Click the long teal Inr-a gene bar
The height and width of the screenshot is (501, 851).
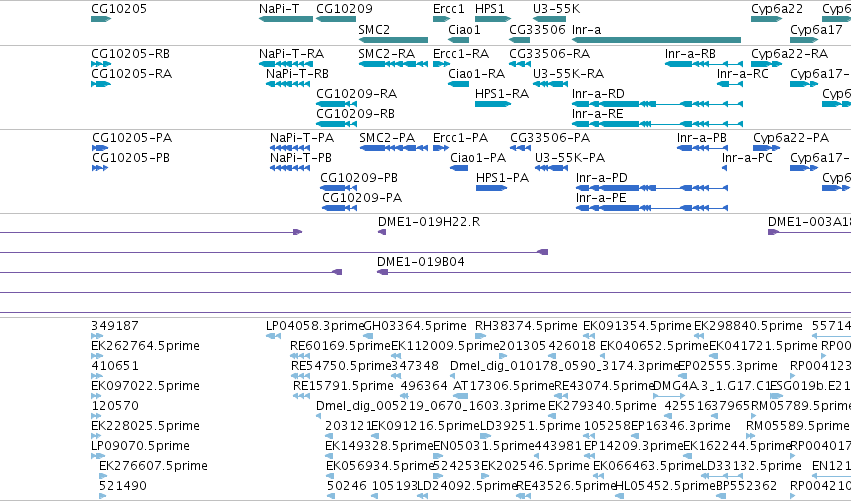pos(656,40)
